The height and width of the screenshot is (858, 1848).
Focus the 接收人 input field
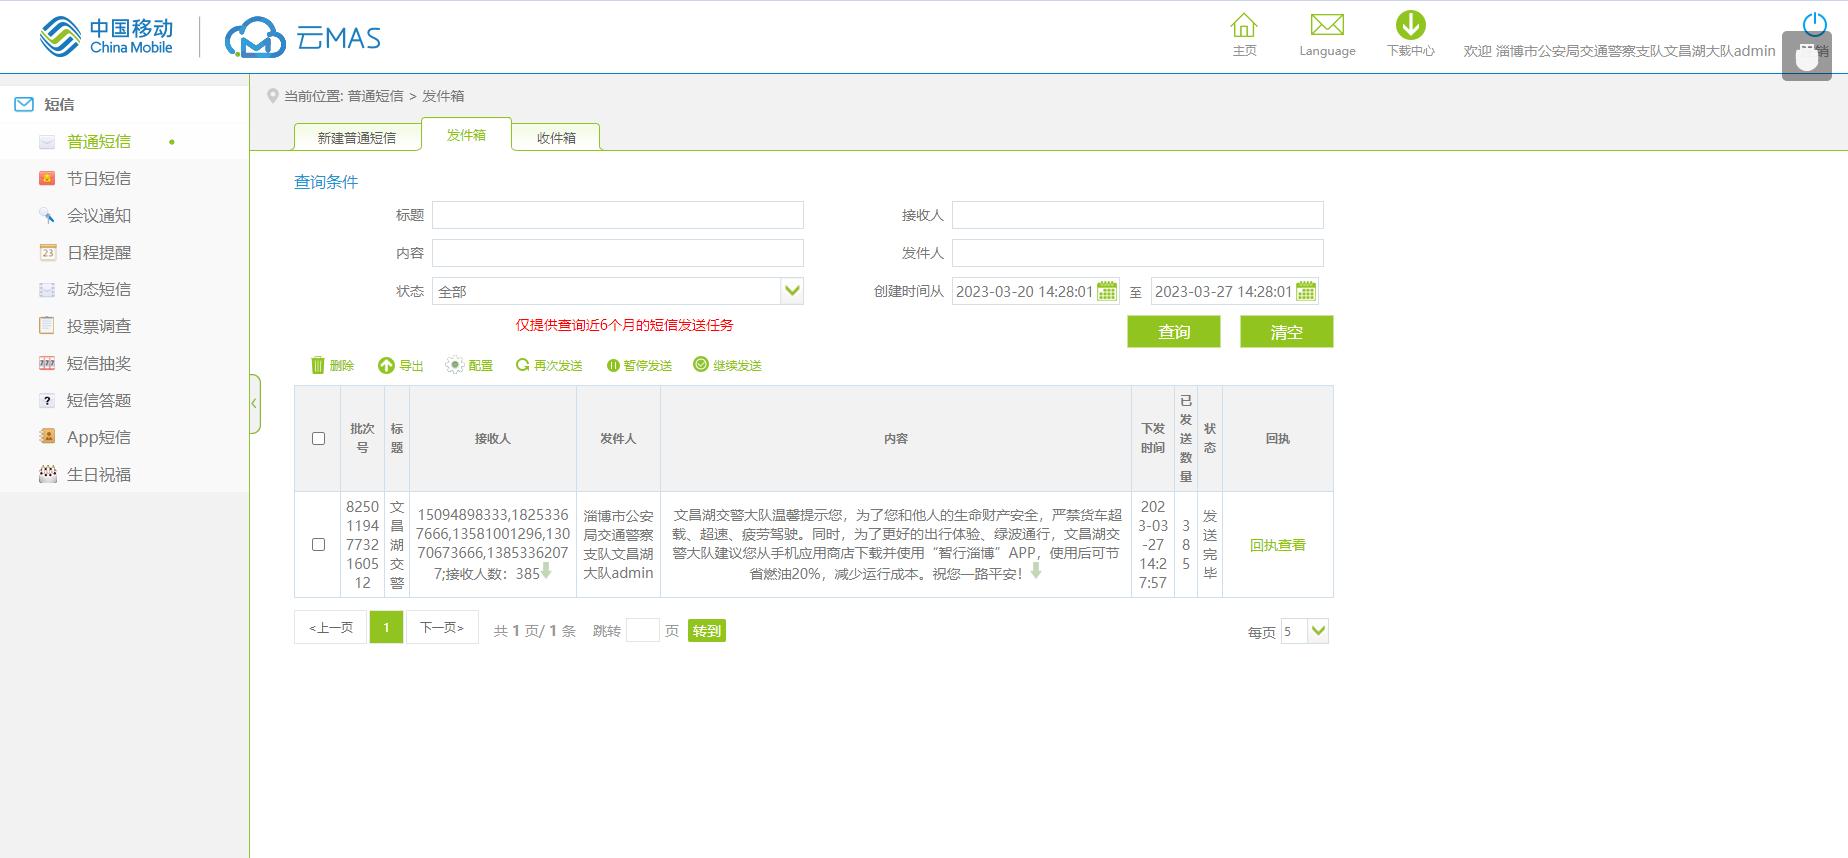[1138, 215]
